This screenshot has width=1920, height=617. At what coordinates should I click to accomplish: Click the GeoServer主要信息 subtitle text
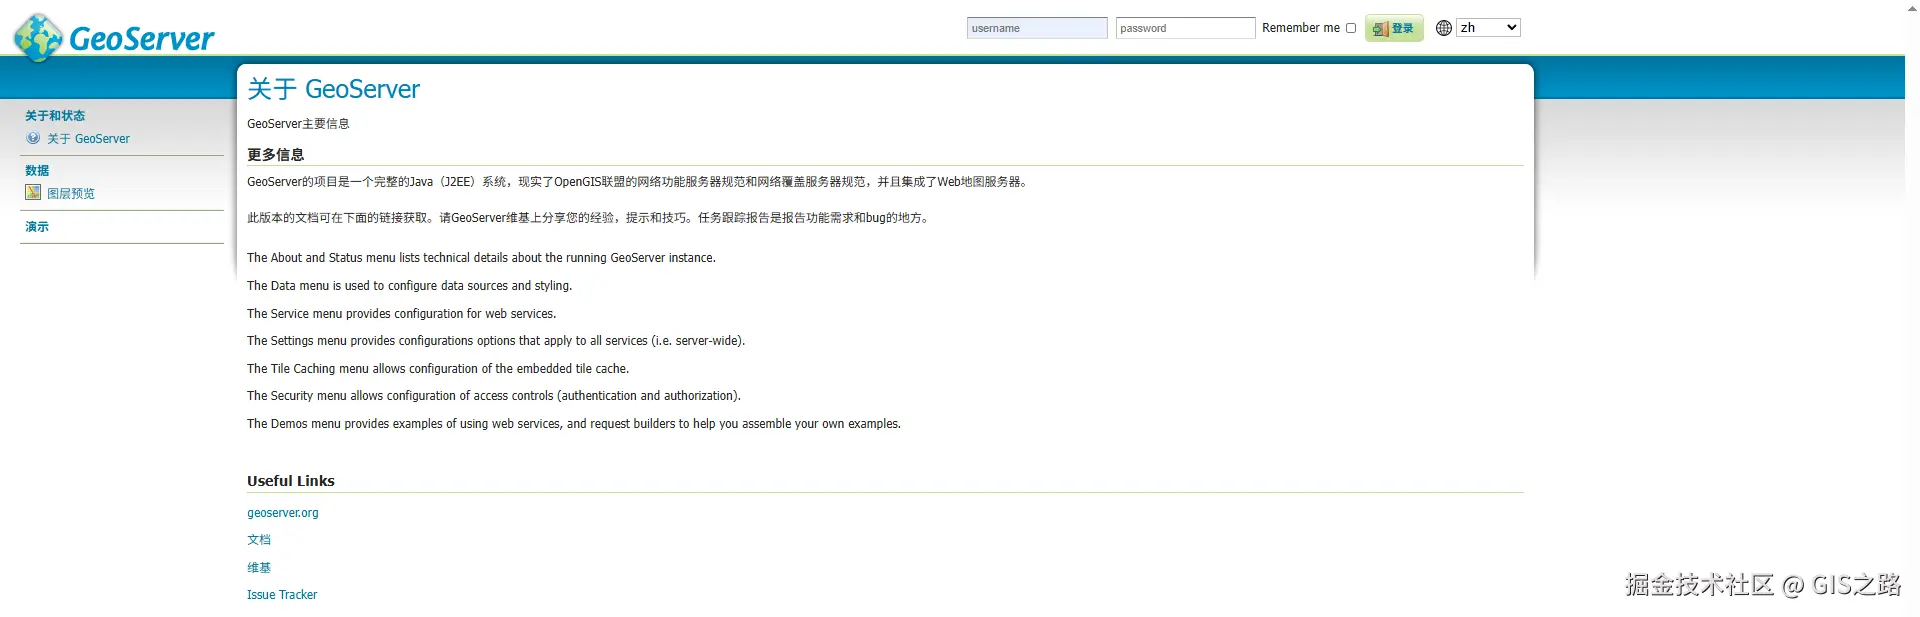point(298,124)
